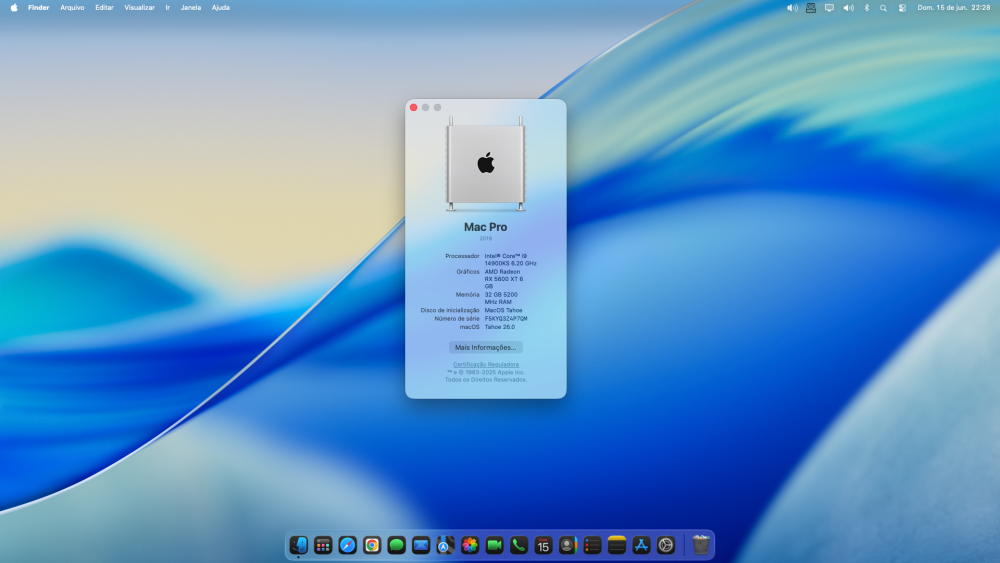Image resolution: width=1000 pixels, height=563 pixels.
Task: Launch App Store from the Dock
Action: pyautogui.click(x=641, y=545)
